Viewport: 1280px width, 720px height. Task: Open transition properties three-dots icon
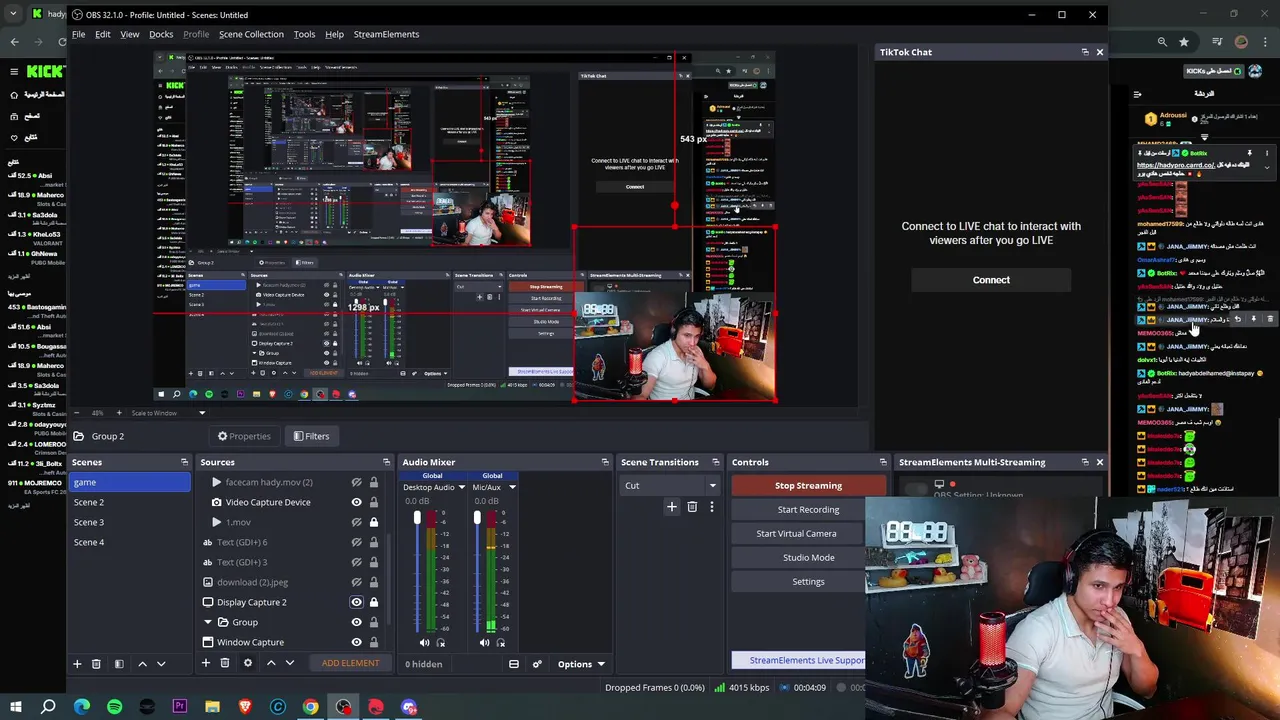[712, 507]
